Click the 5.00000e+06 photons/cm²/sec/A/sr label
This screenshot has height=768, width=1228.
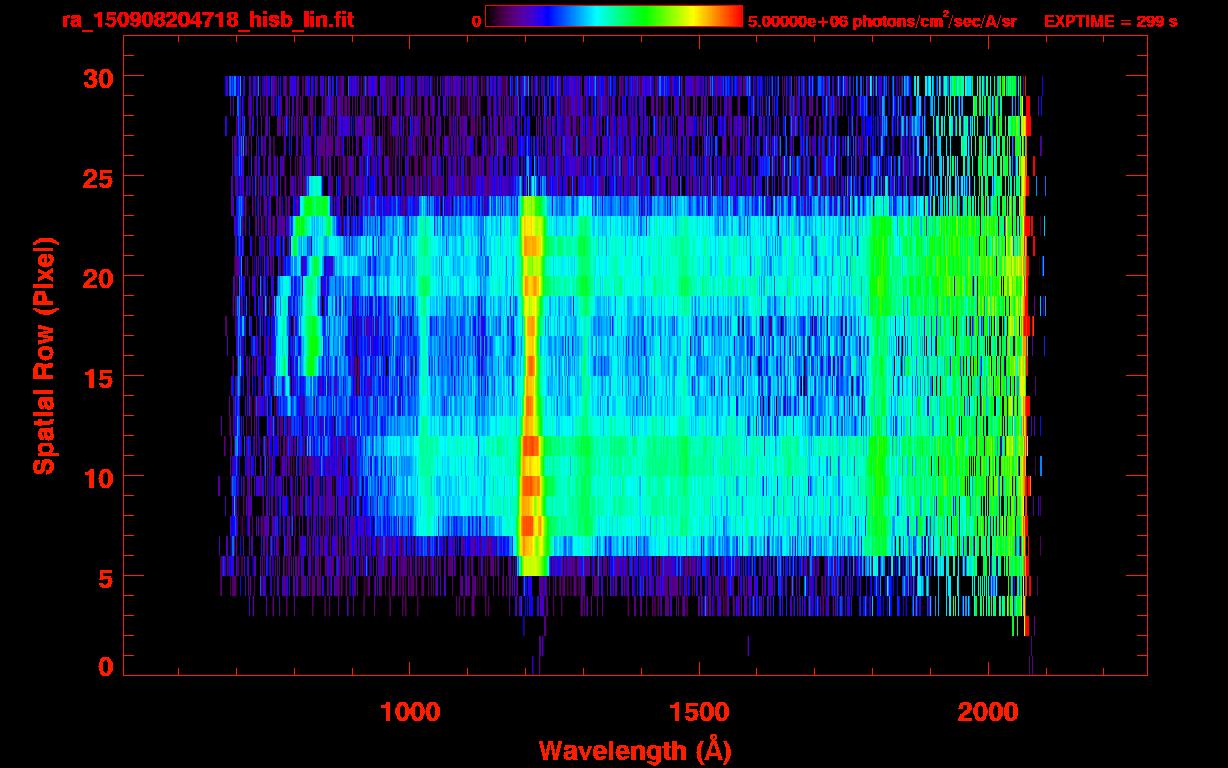point(882,20)
